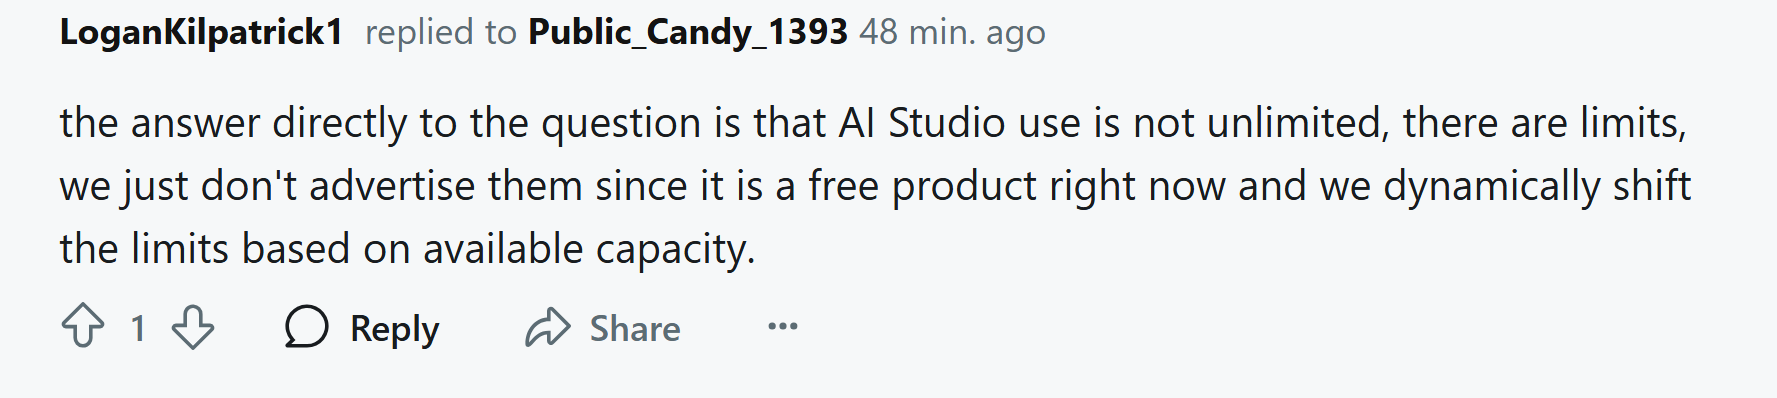Image resolution: width=1777 pixels, height=398 pixels.
Task: Click the Share button label
Action: 635,329
